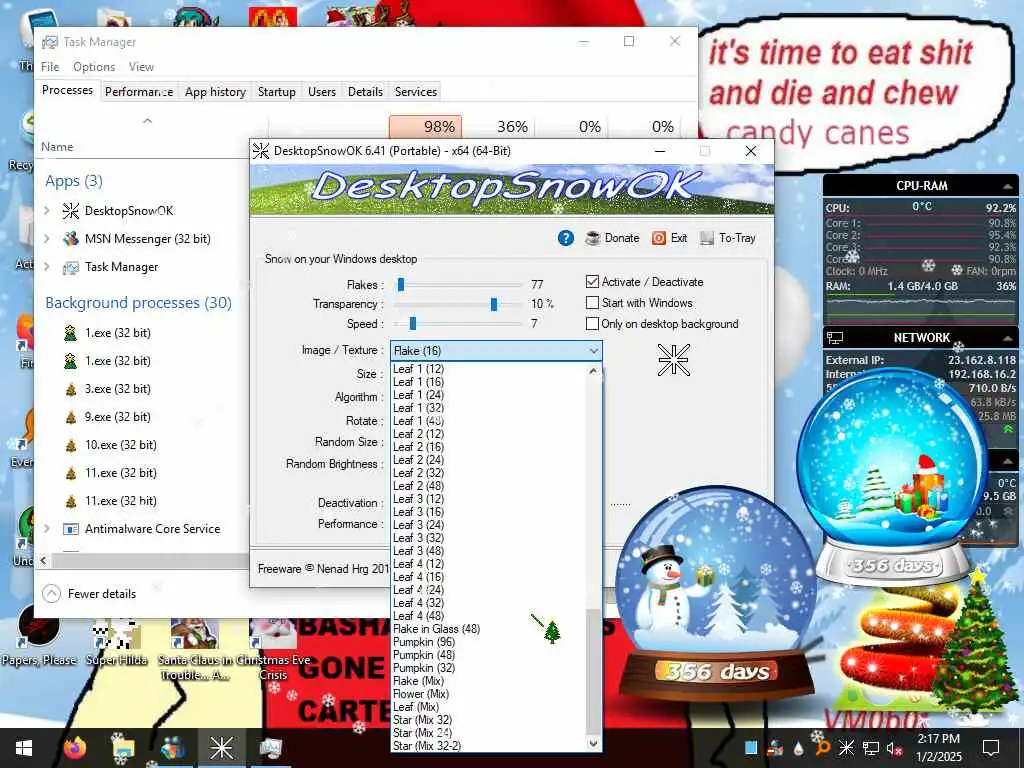This screenshot has width=1024, height=768.
Task: Expand the Antimalware Core Service row
Action: tap(47, 529)
